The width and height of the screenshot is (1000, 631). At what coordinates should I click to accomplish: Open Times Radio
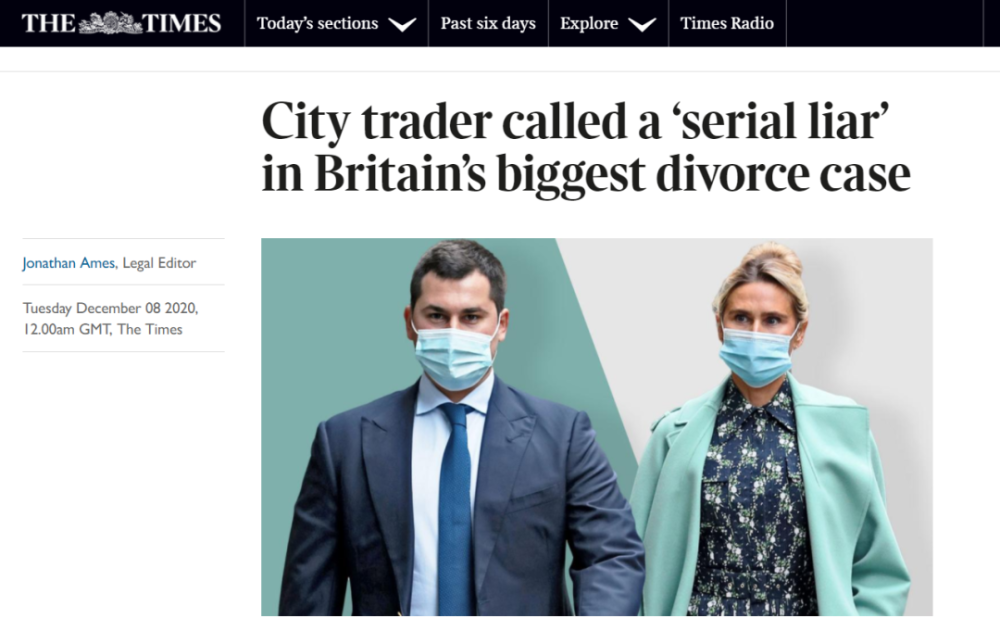726,23
